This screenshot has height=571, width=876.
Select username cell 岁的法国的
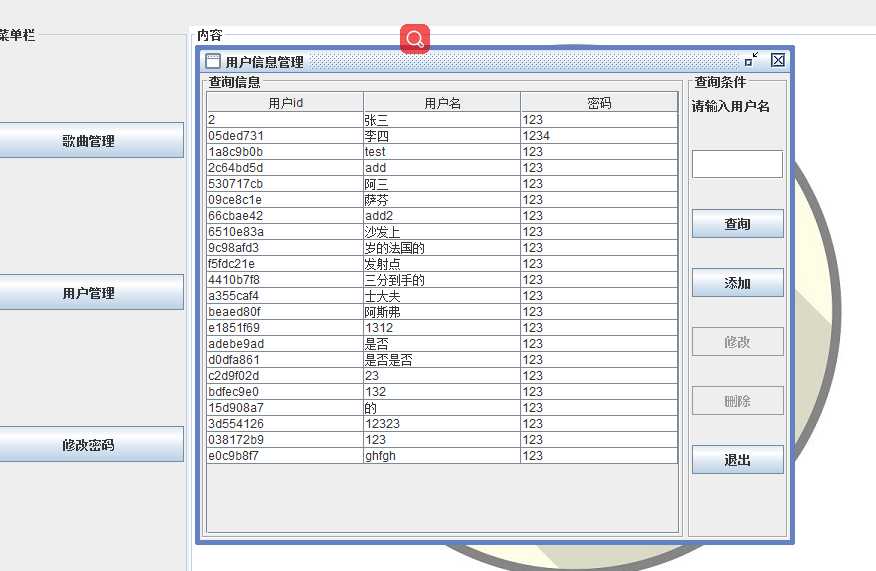tap(442, 248)
